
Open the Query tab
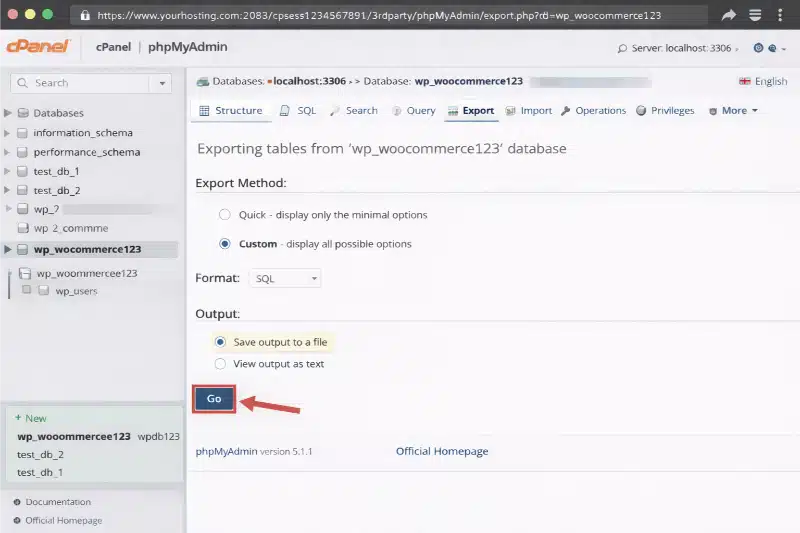point(414,111)
